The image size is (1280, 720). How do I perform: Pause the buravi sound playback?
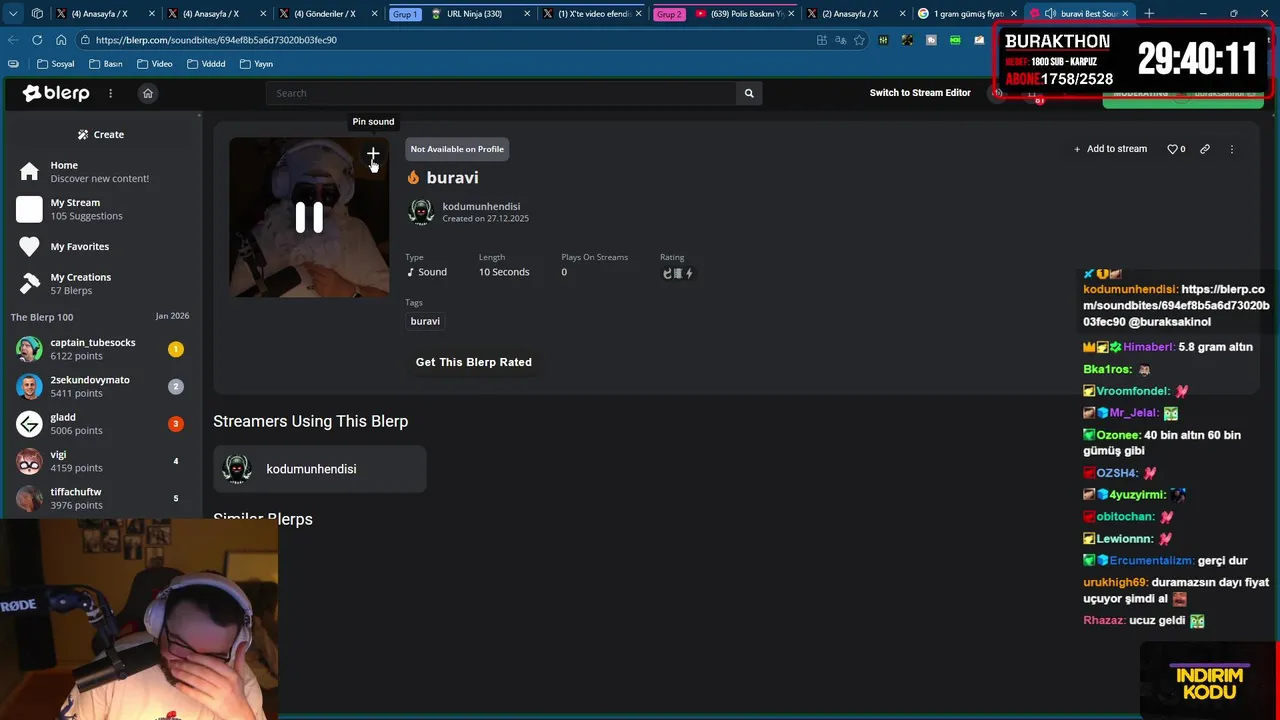309,217
